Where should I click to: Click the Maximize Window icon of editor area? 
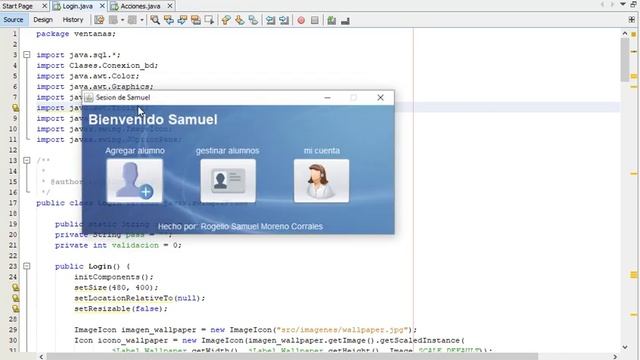click(x=633, y=4)
